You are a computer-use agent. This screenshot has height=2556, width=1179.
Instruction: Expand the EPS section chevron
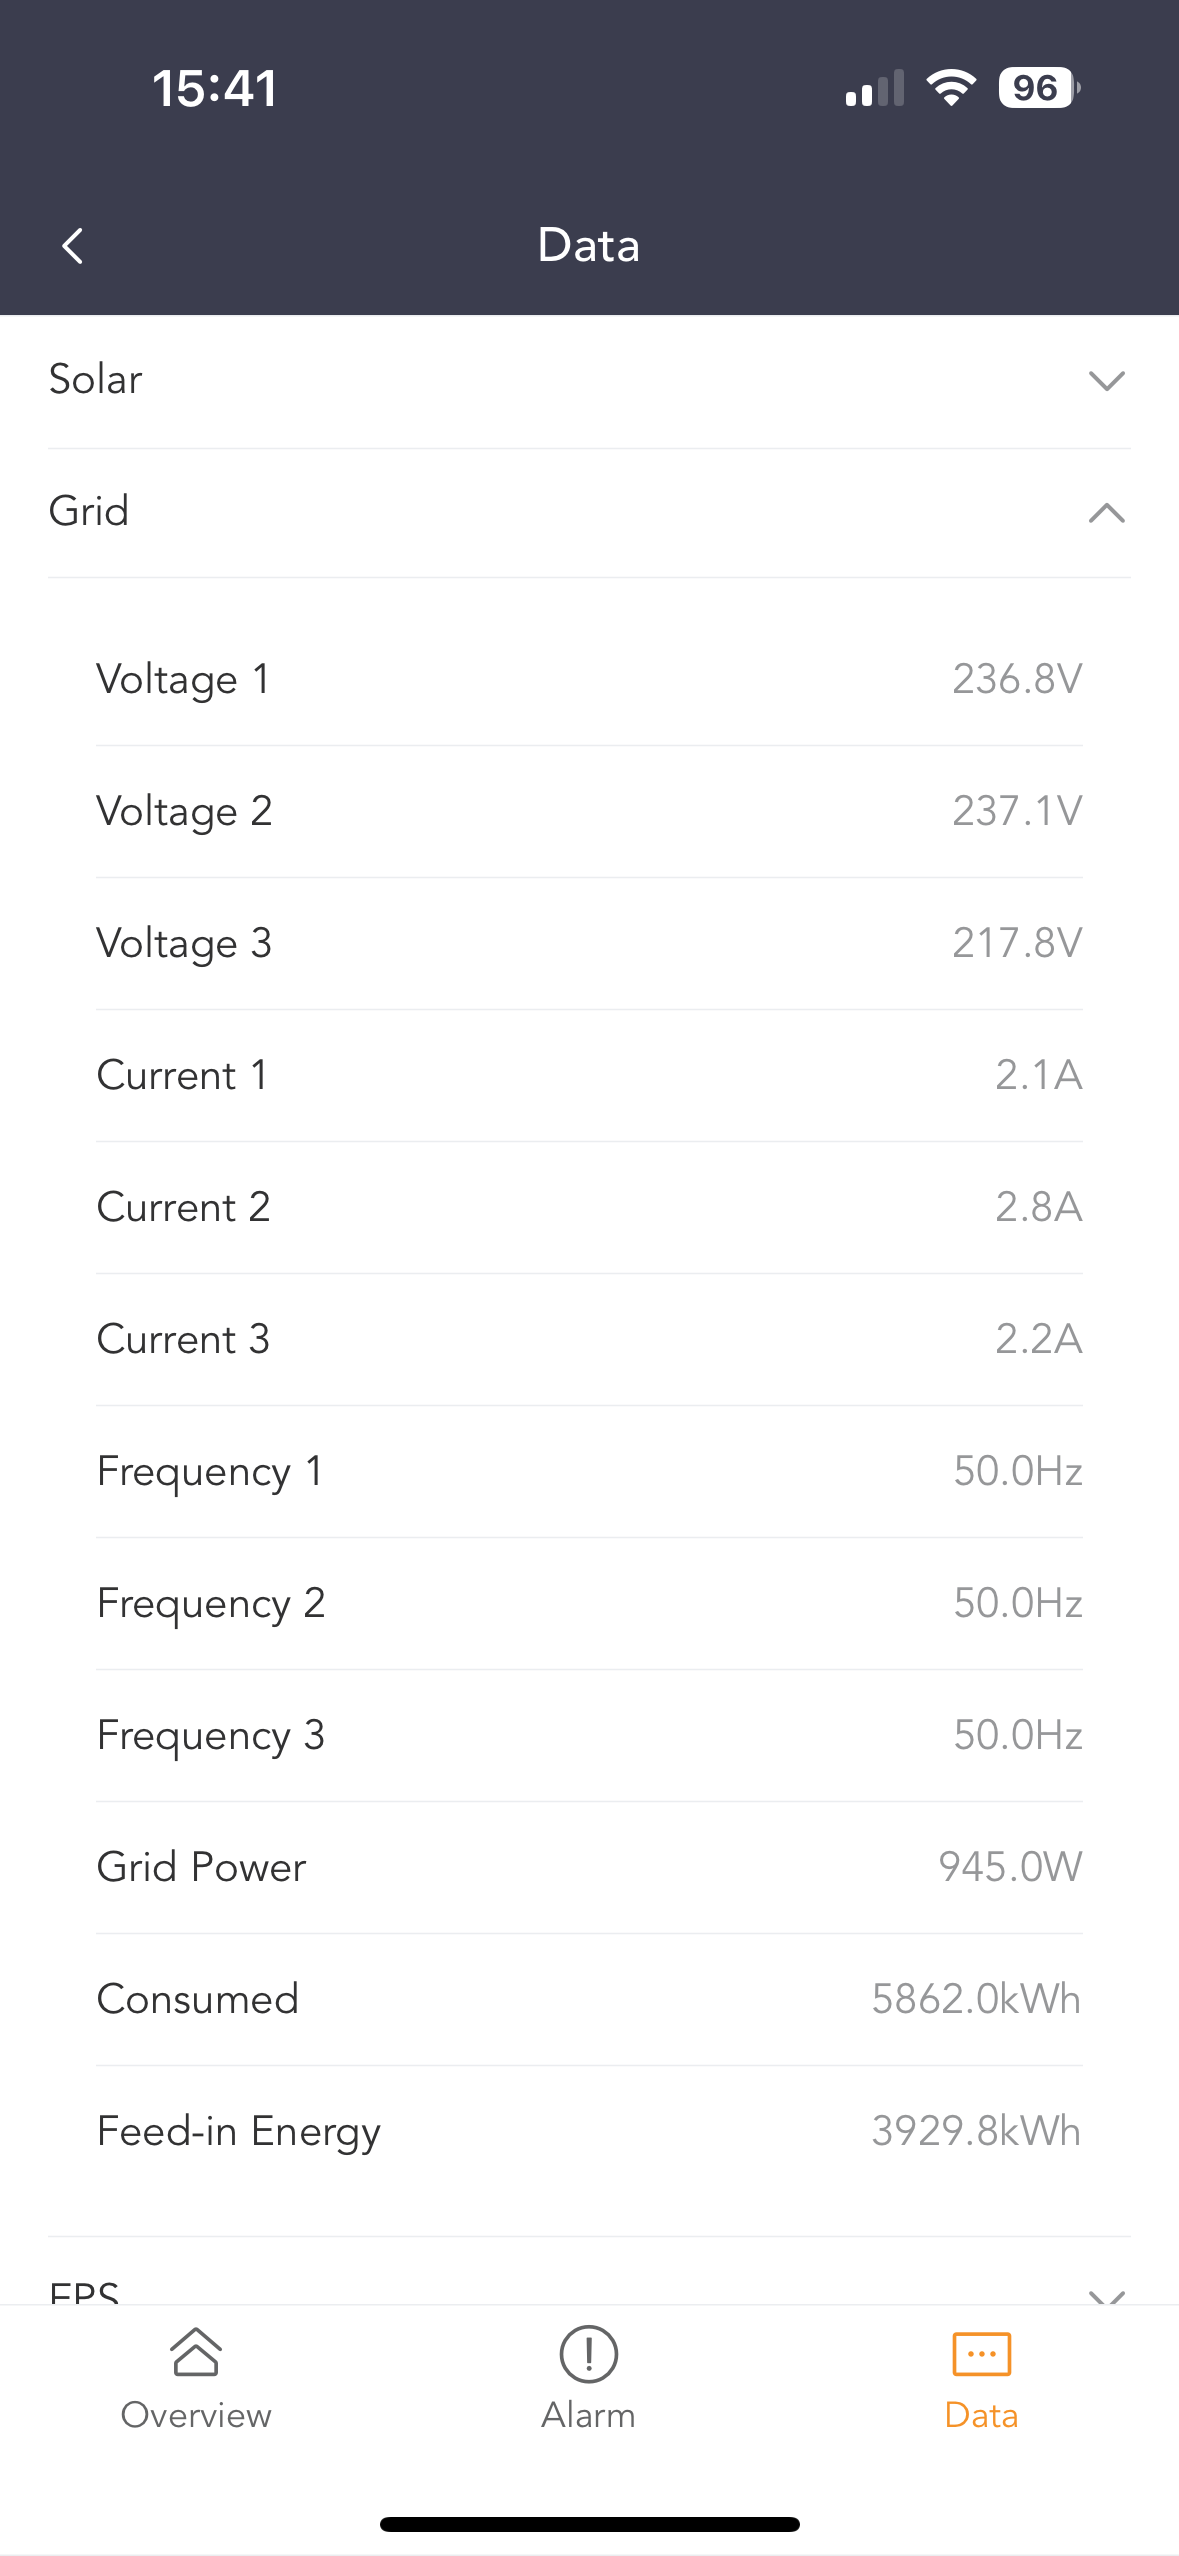click(x=1106, y=2294)
